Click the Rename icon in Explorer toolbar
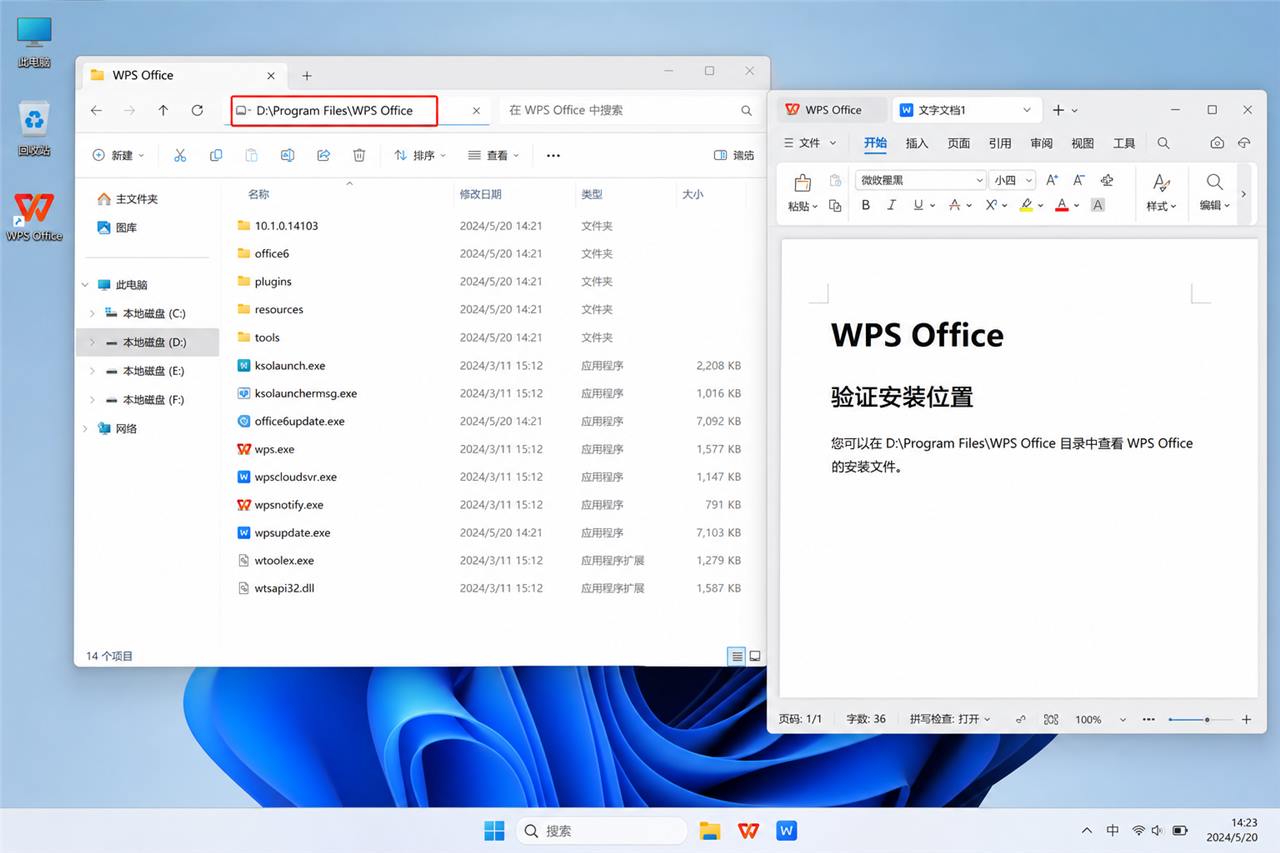1280x853 pixels. point(287,155)
